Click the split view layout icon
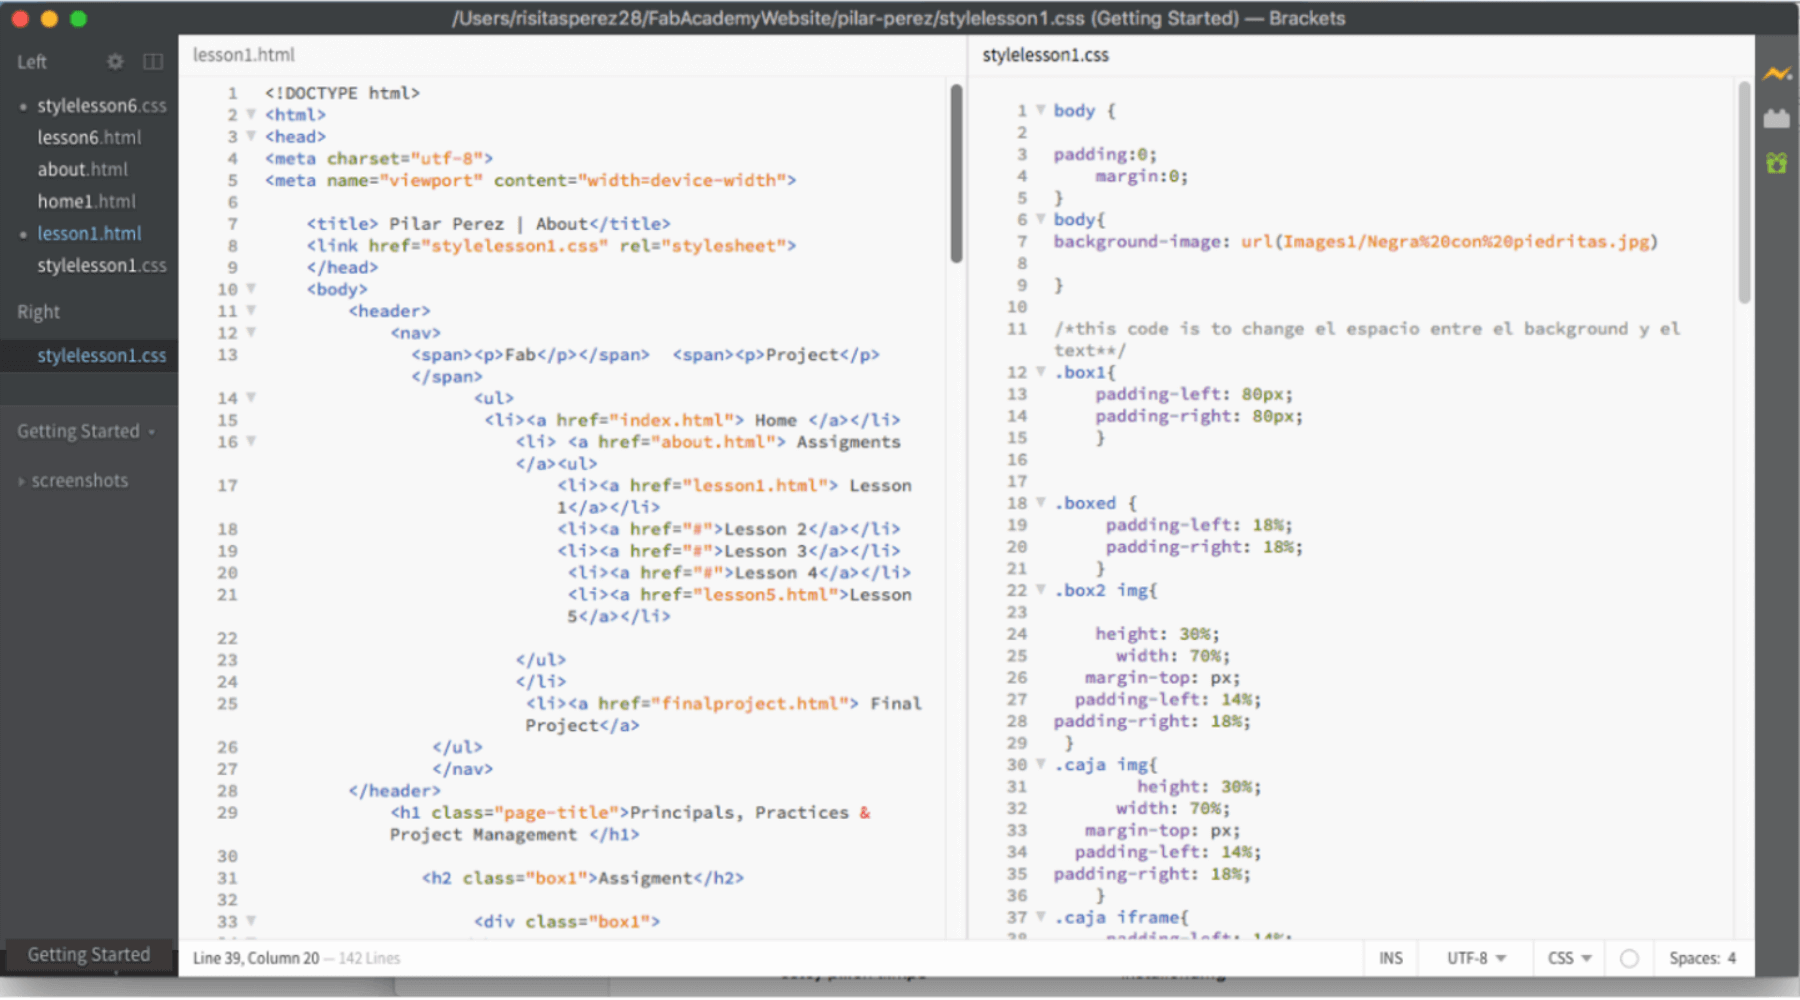 [x=153, y=62]
